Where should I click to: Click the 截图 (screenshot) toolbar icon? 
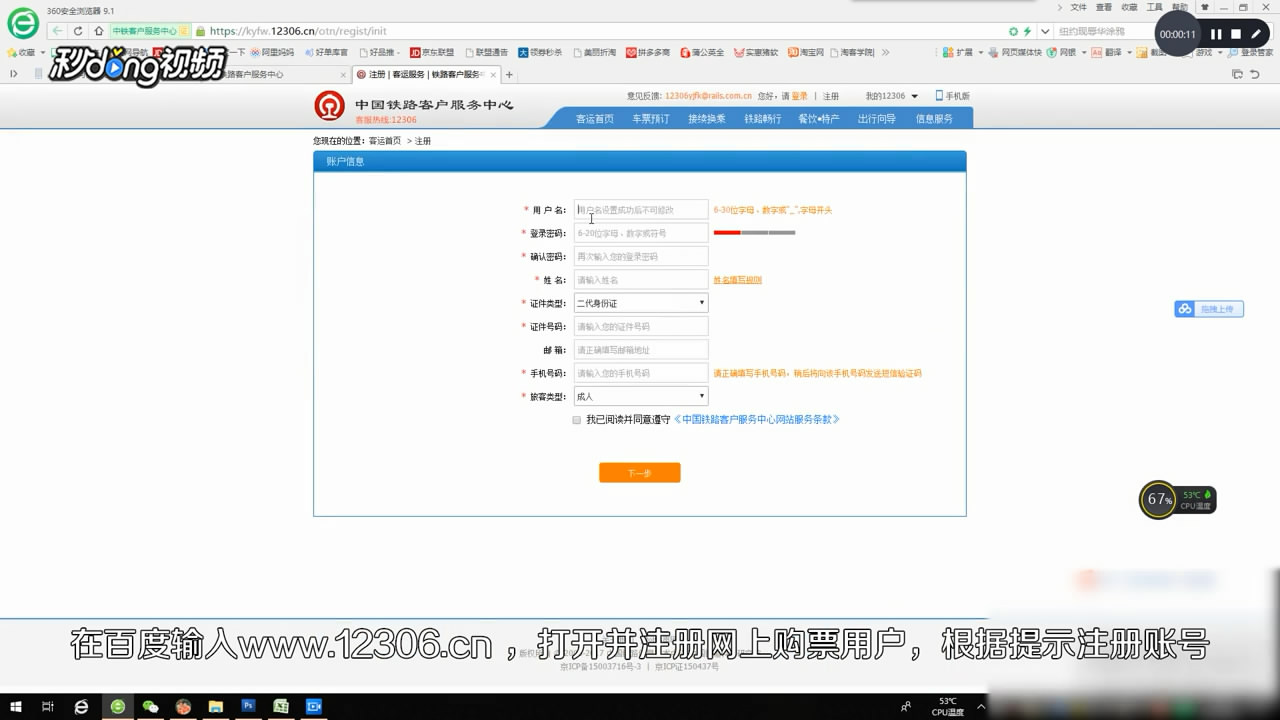click(1143, 52)
